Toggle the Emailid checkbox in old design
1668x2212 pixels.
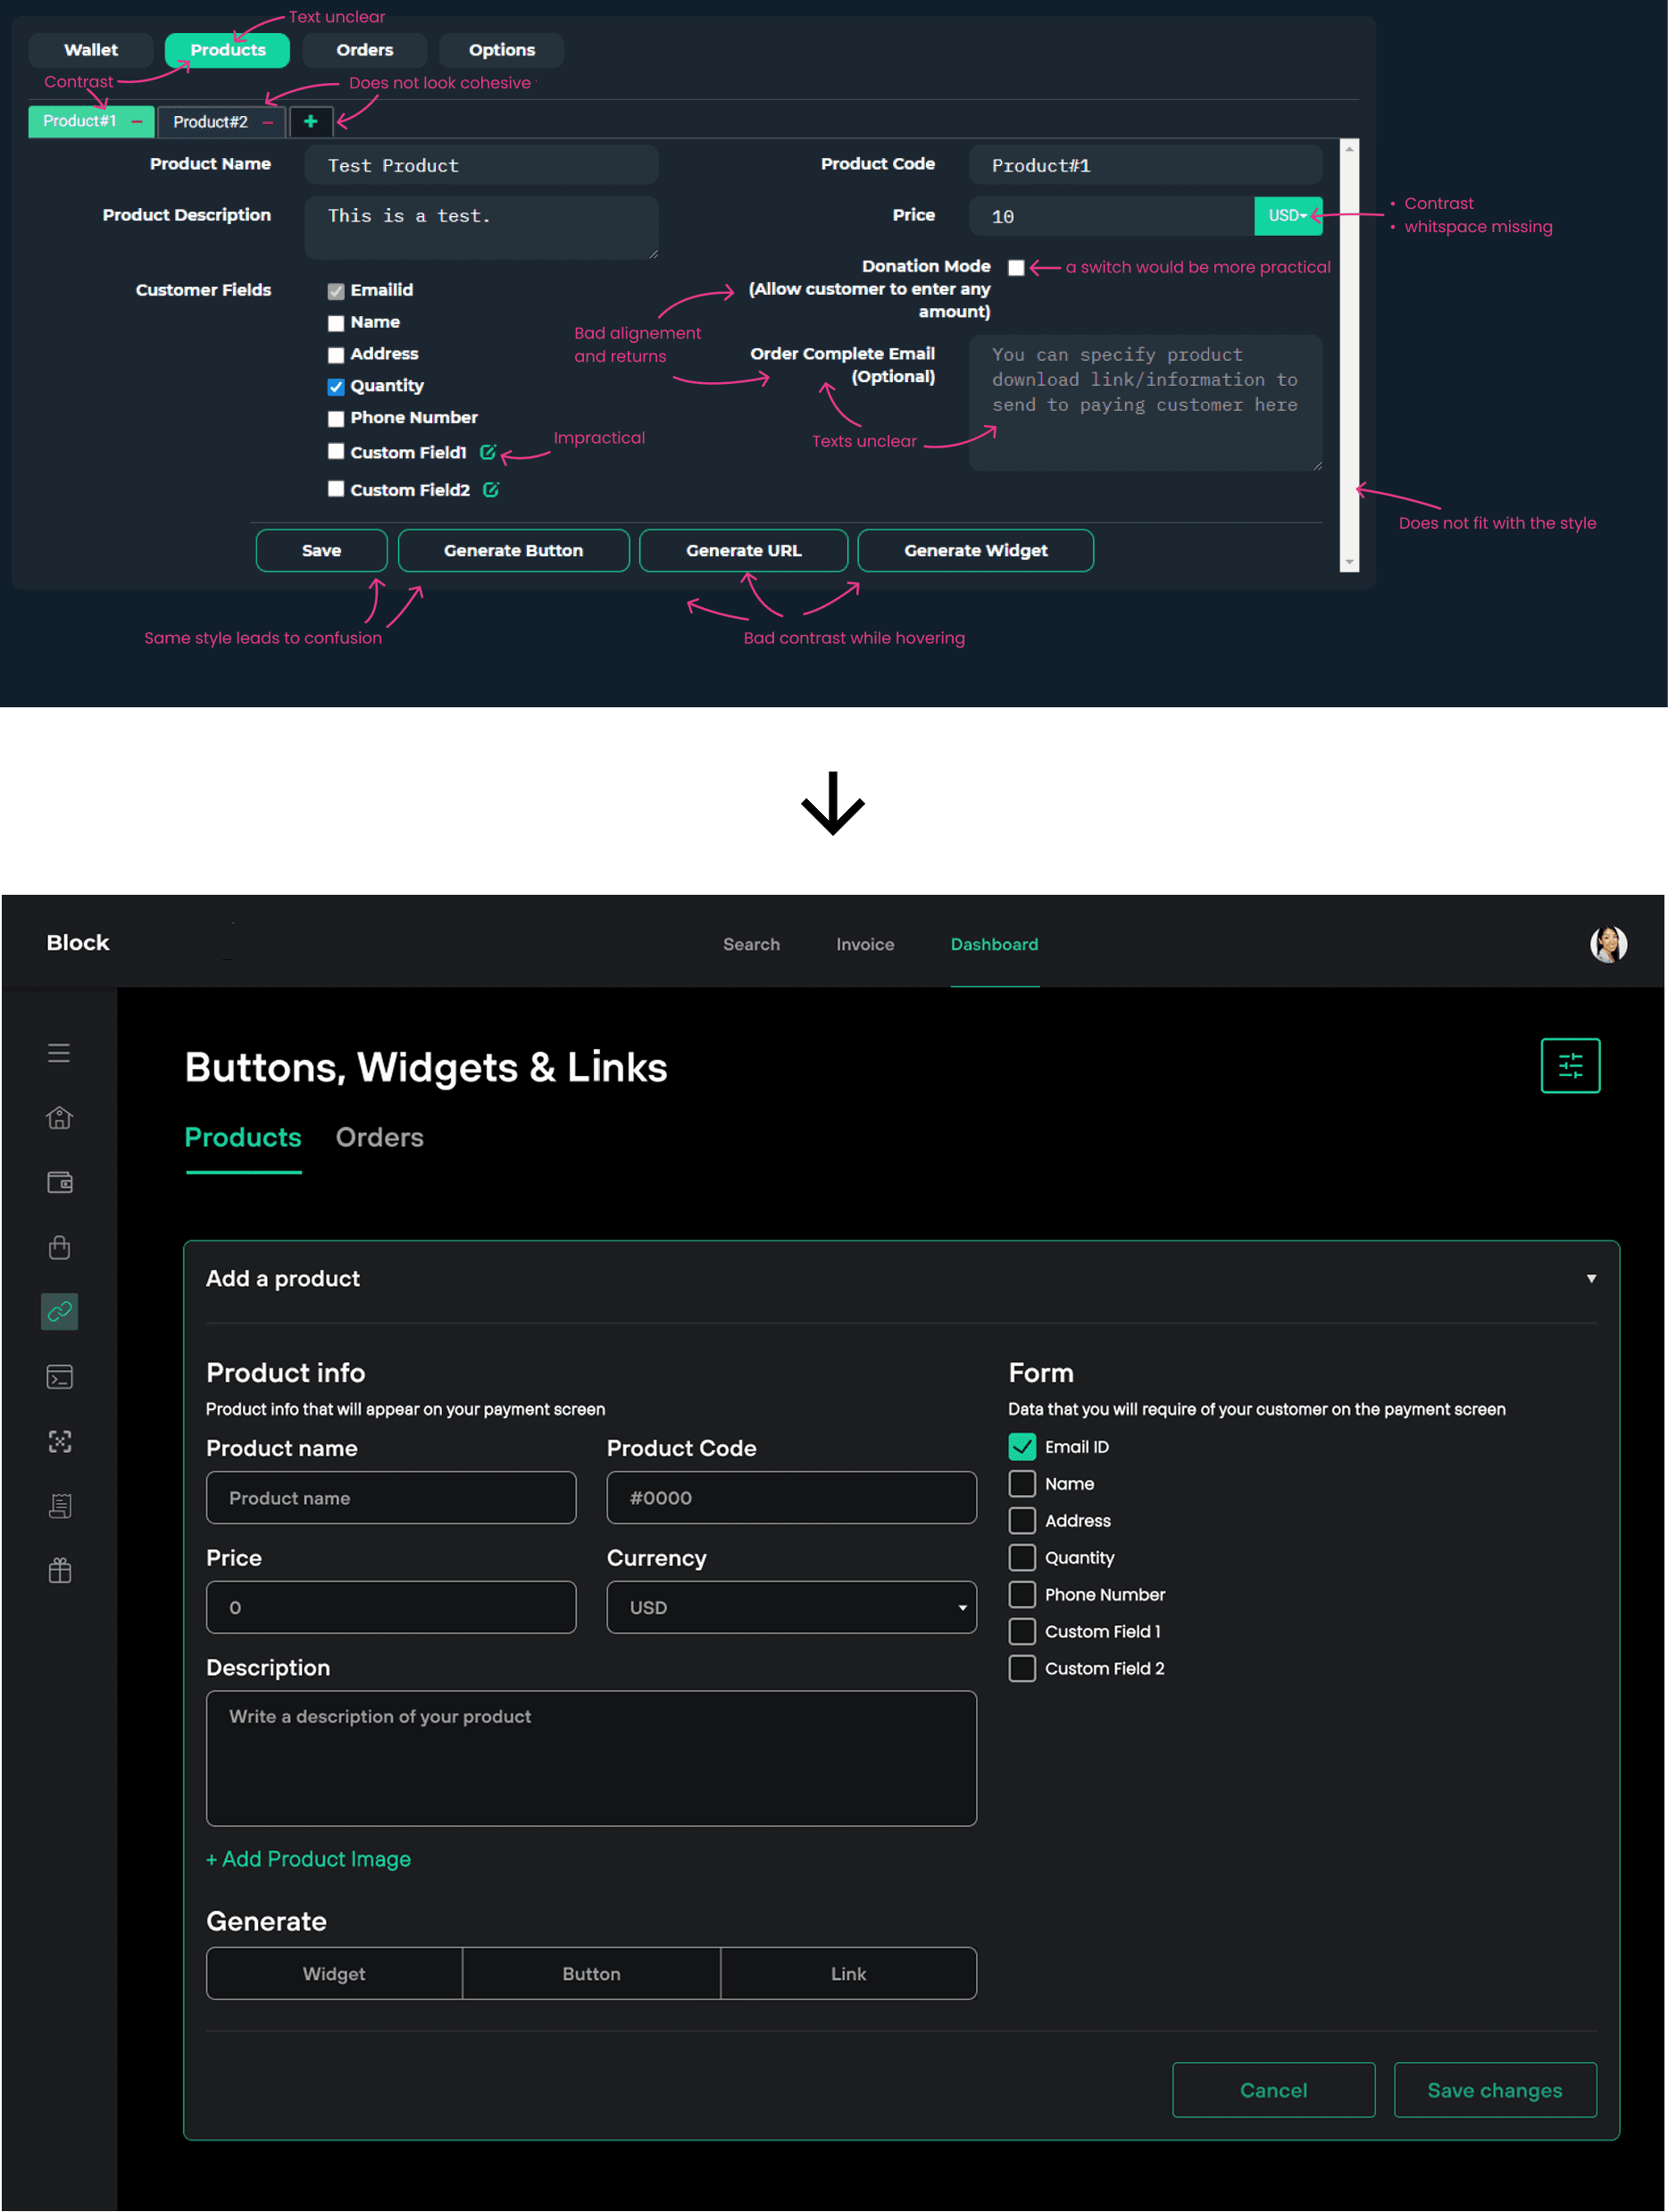[x=336, y=291]
